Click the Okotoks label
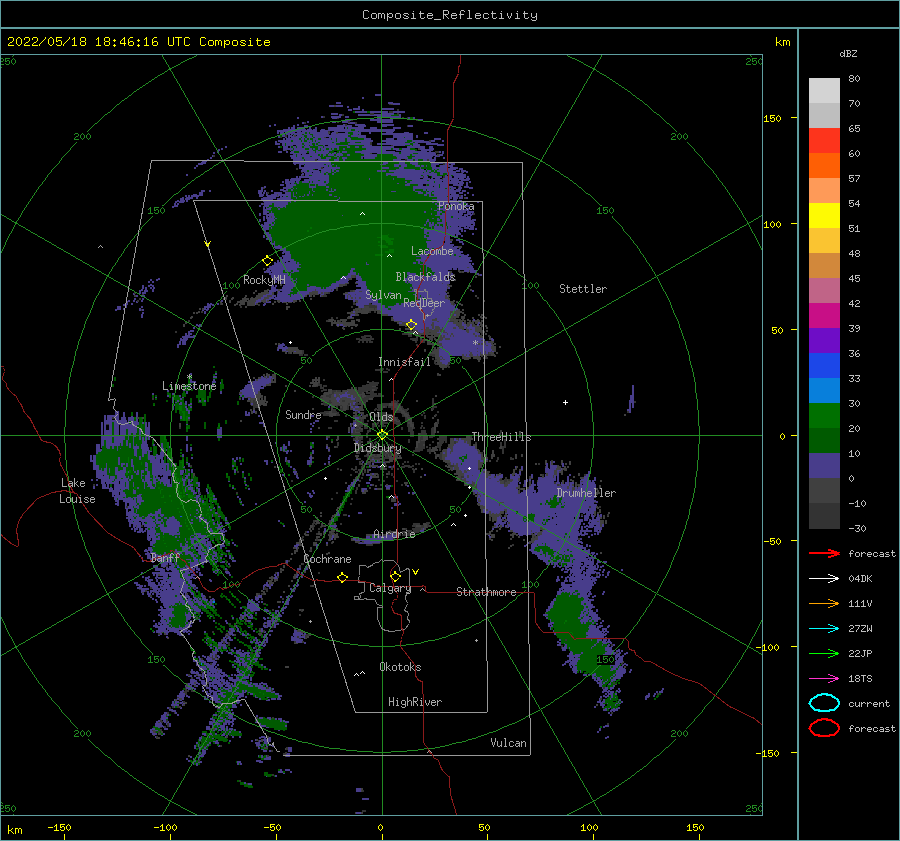 pos(400,667)
